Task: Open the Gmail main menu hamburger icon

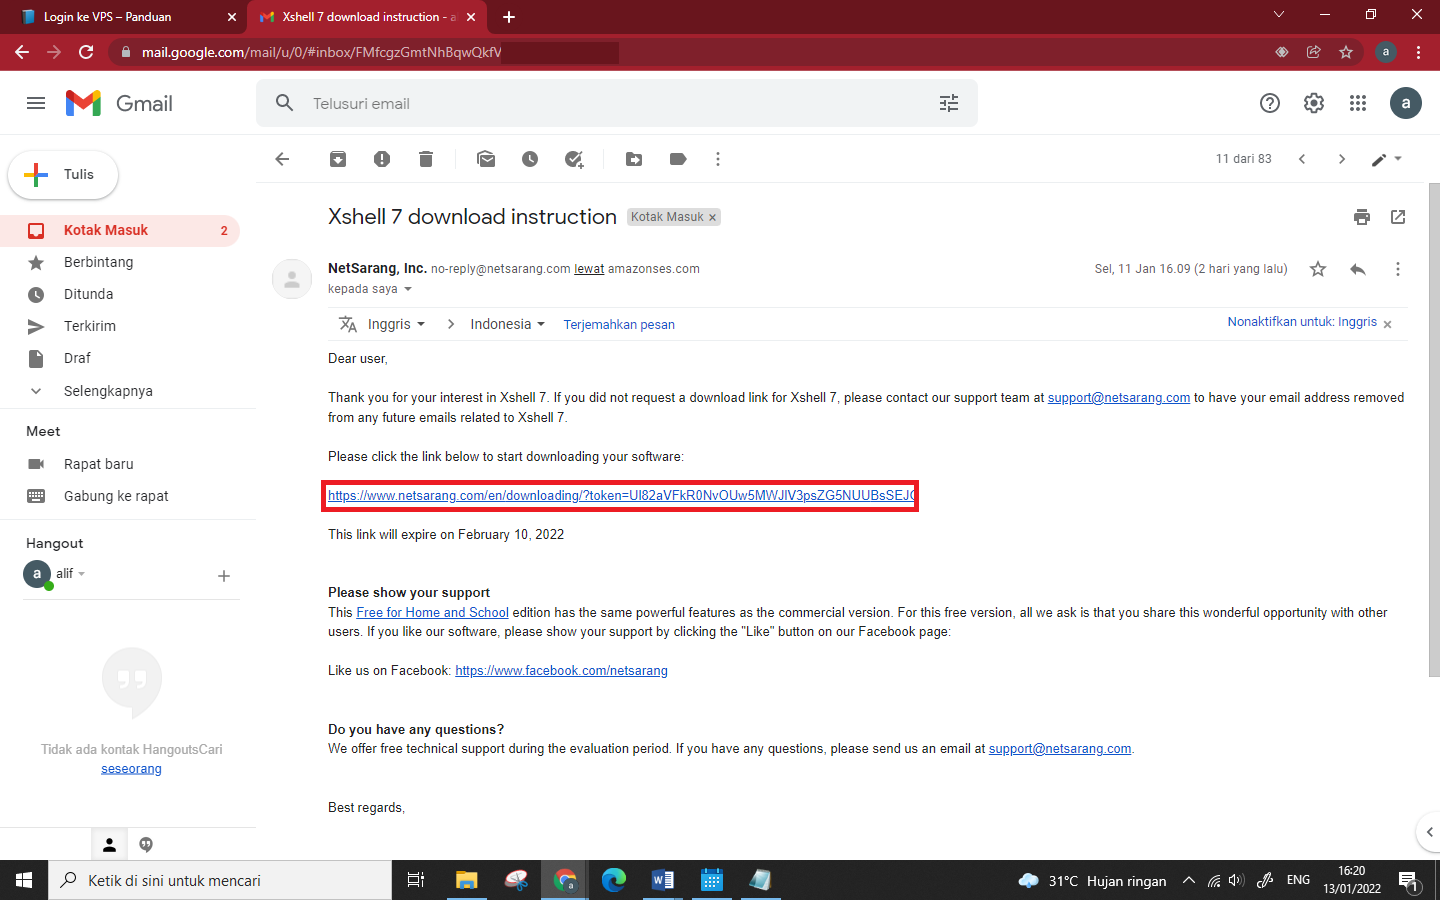Action: coord(36,103)
